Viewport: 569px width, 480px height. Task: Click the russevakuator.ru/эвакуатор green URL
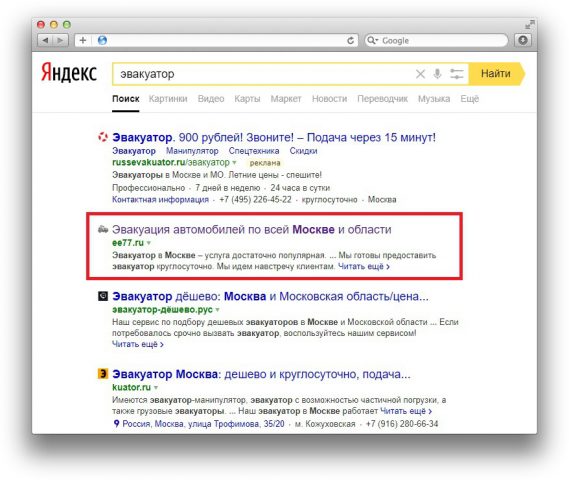pos(171,162)
